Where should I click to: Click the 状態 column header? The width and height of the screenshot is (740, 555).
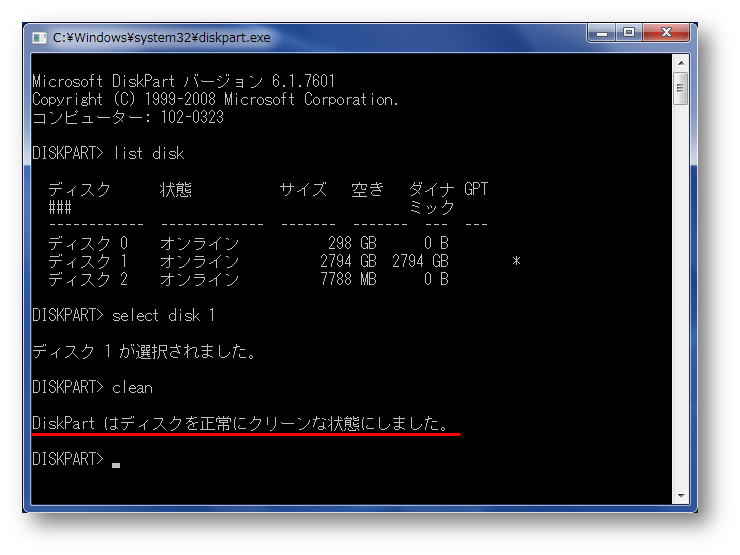coord(176,190)
